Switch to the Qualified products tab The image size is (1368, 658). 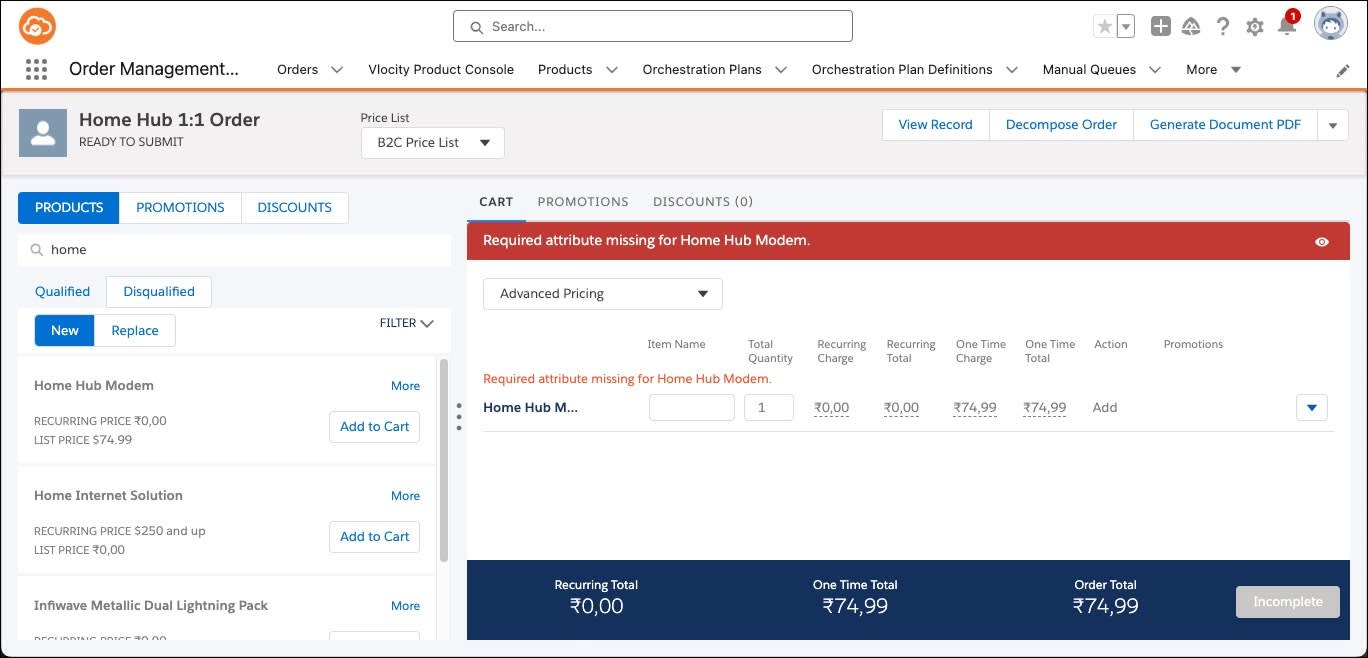click(62, 292)
